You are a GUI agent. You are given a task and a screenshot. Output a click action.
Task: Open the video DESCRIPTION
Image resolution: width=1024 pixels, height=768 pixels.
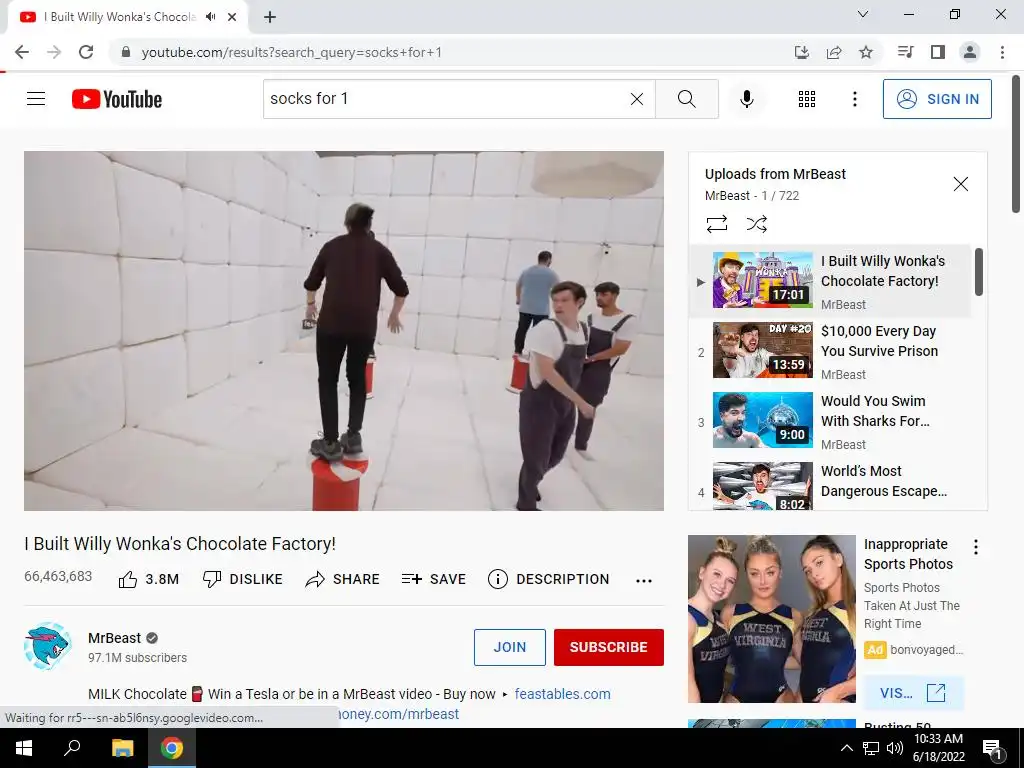(549, 579)
